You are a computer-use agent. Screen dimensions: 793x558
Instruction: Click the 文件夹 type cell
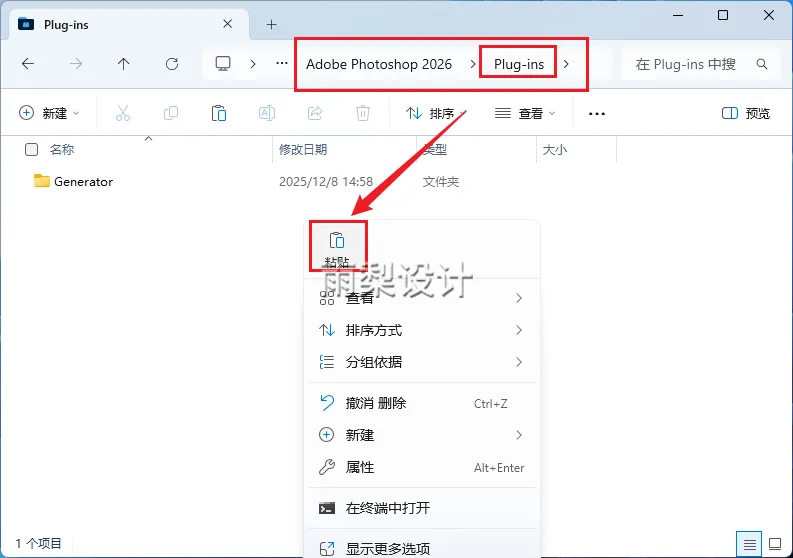(440, 182)
